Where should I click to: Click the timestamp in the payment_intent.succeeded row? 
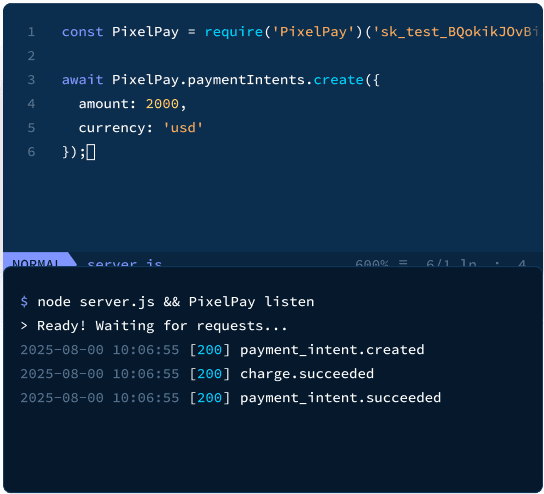(x=100, y=398)
